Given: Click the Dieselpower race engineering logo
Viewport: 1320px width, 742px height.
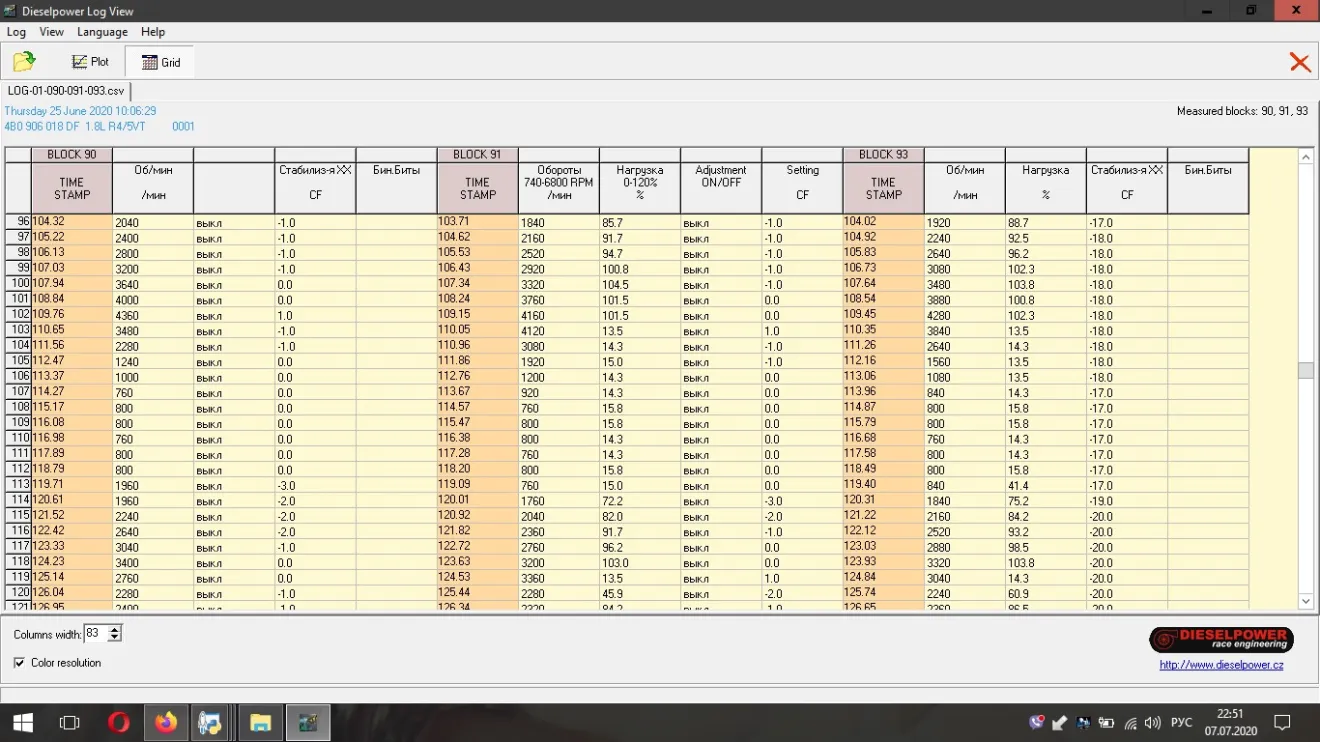Looking at the screenshot, I should point(1221,640).
